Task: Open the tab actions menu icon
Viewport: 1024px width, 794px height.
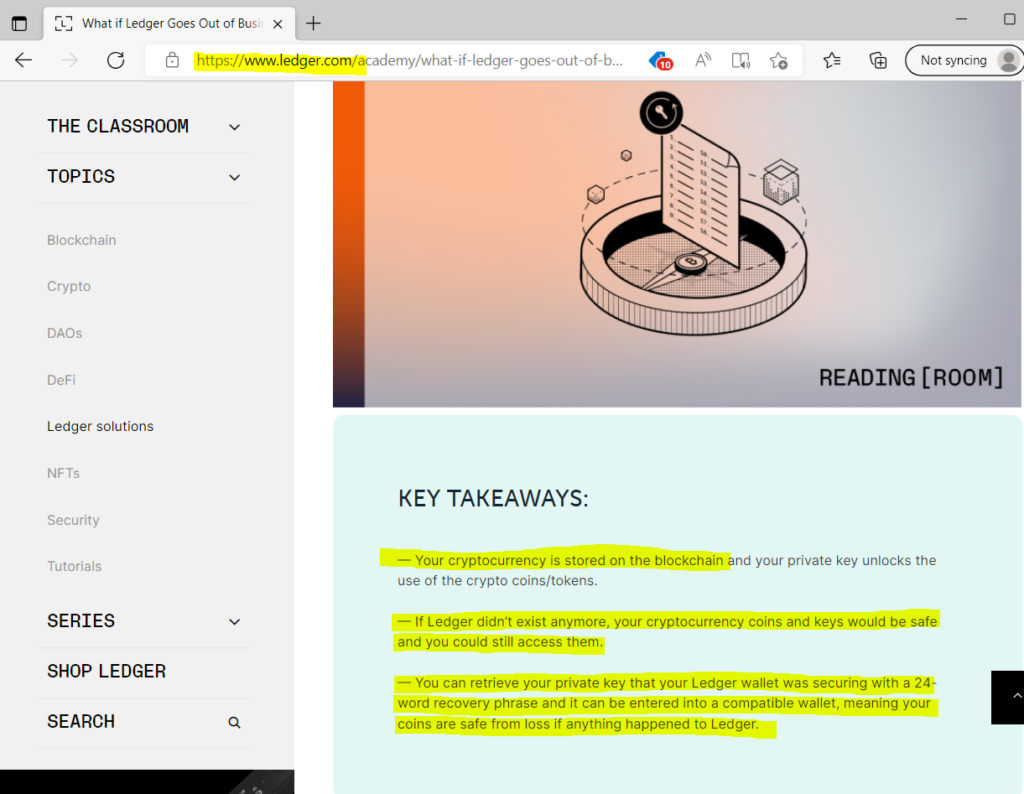Action: [19, 23]
